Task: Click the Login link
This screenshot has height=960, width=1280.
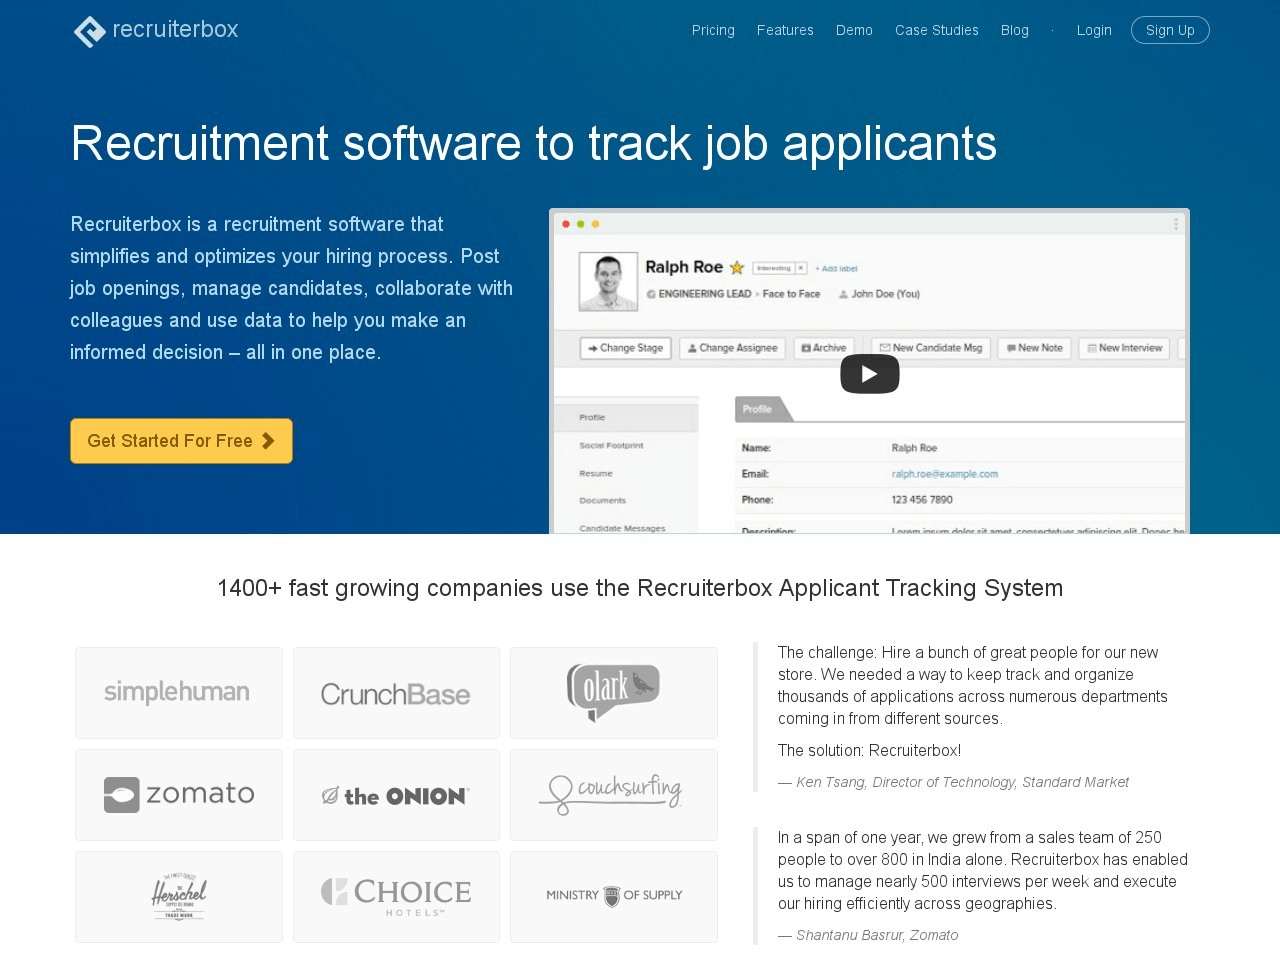Action: coord(1094,30)
